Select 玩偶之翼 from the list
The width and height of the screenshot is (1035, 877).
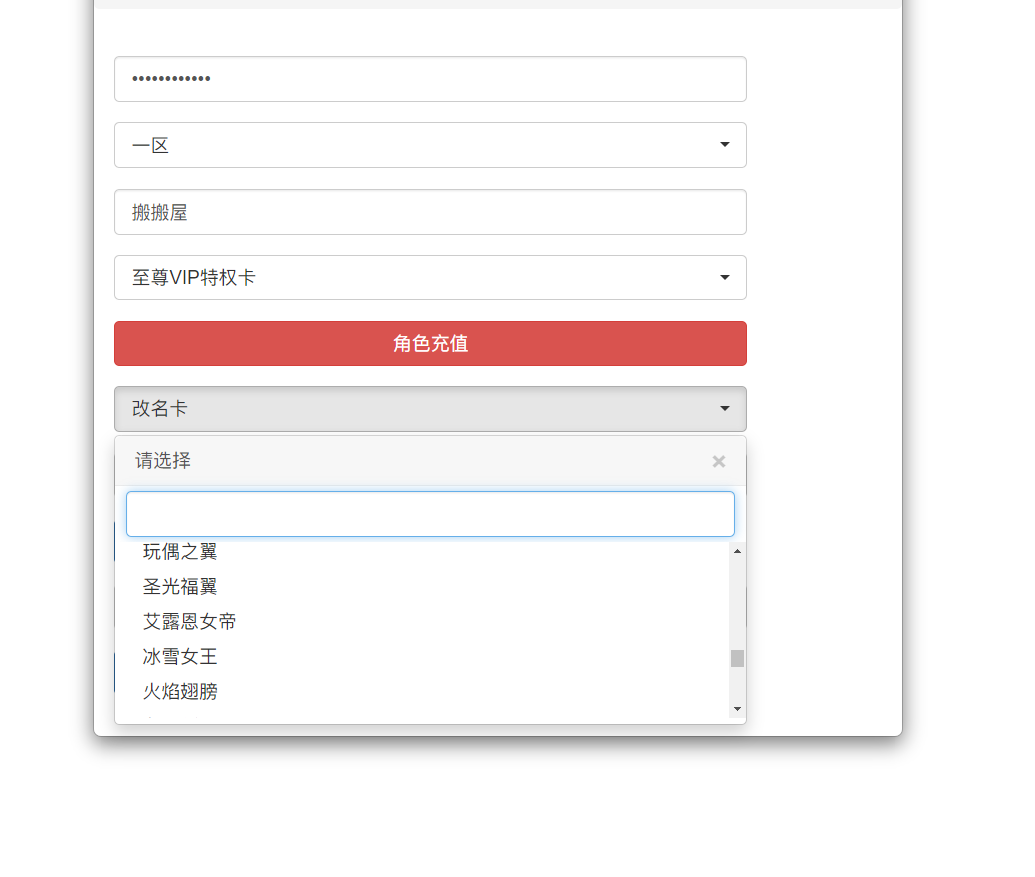(x=180, y=552)
